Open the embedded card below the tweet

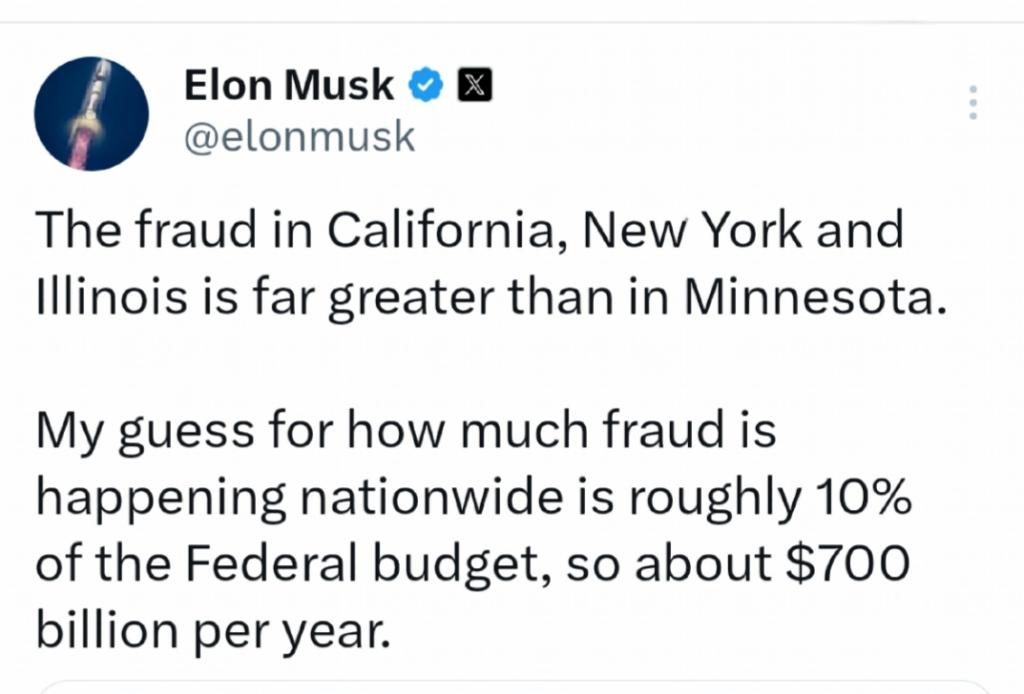tap(512, 688)
